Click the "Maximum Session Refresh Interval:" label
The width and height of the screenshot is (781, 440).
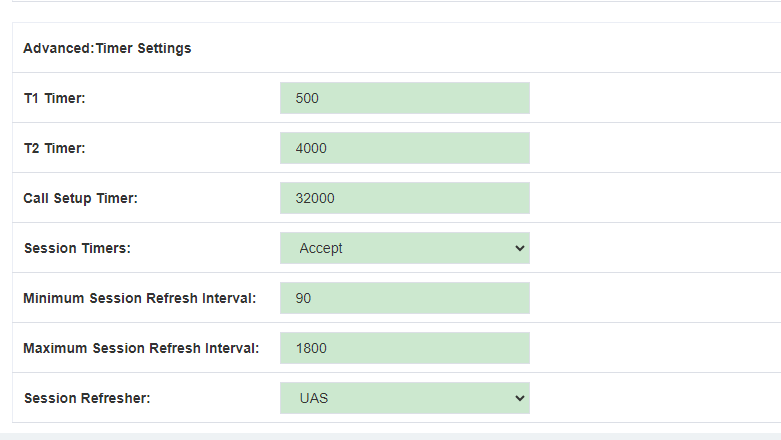(141, 348)
